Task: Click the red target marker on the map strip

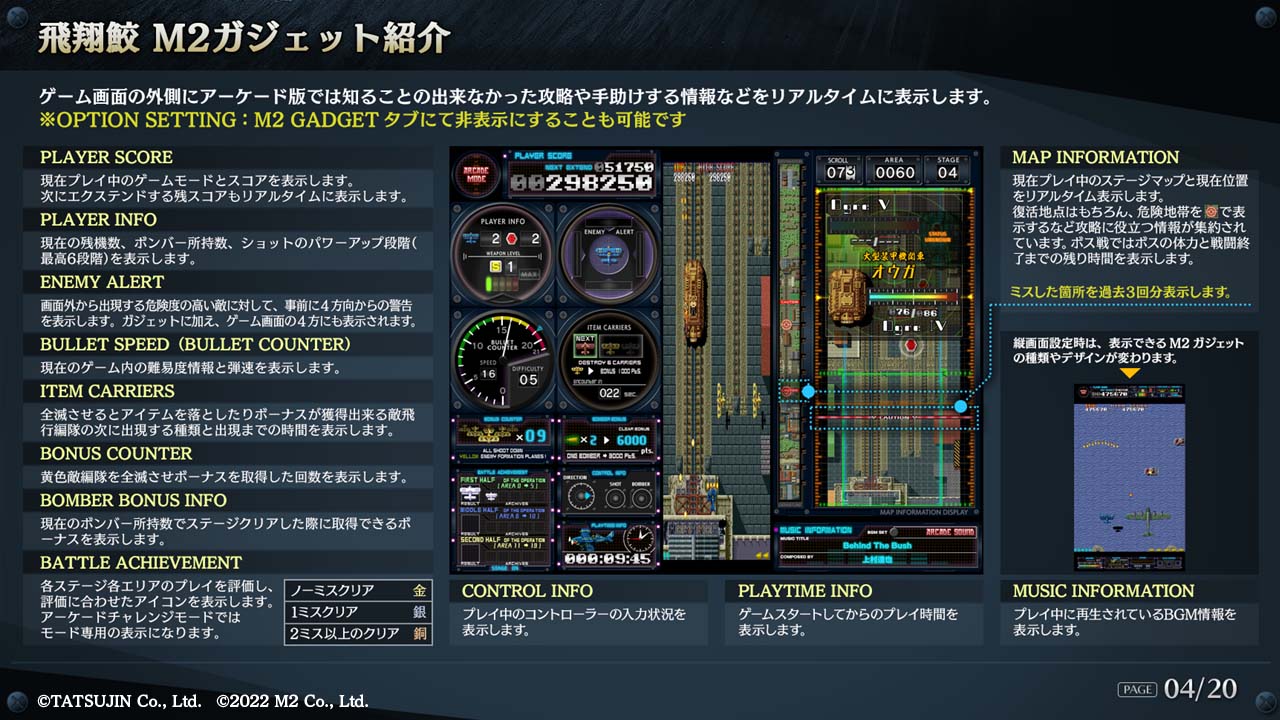Action: [x=787, y=323]
